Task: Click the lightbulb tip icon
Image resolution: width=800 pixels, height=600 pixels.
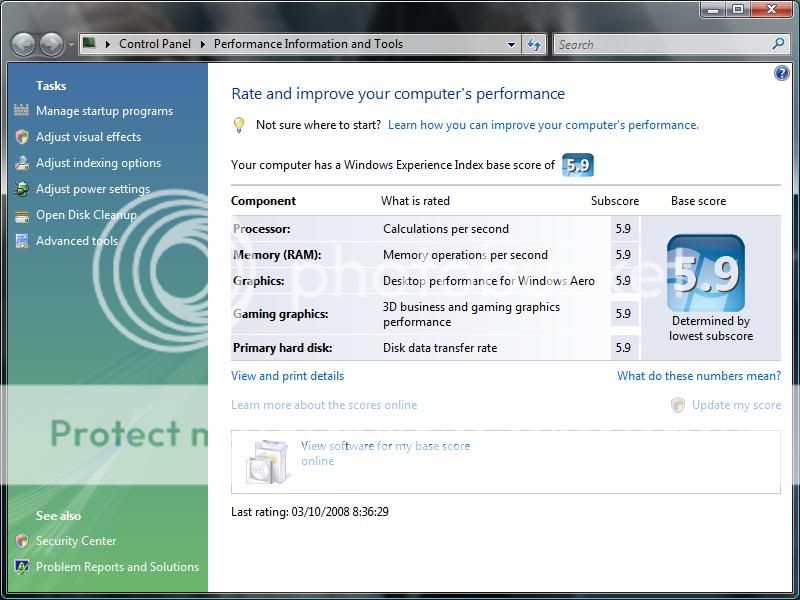Action: click(239, 125)
